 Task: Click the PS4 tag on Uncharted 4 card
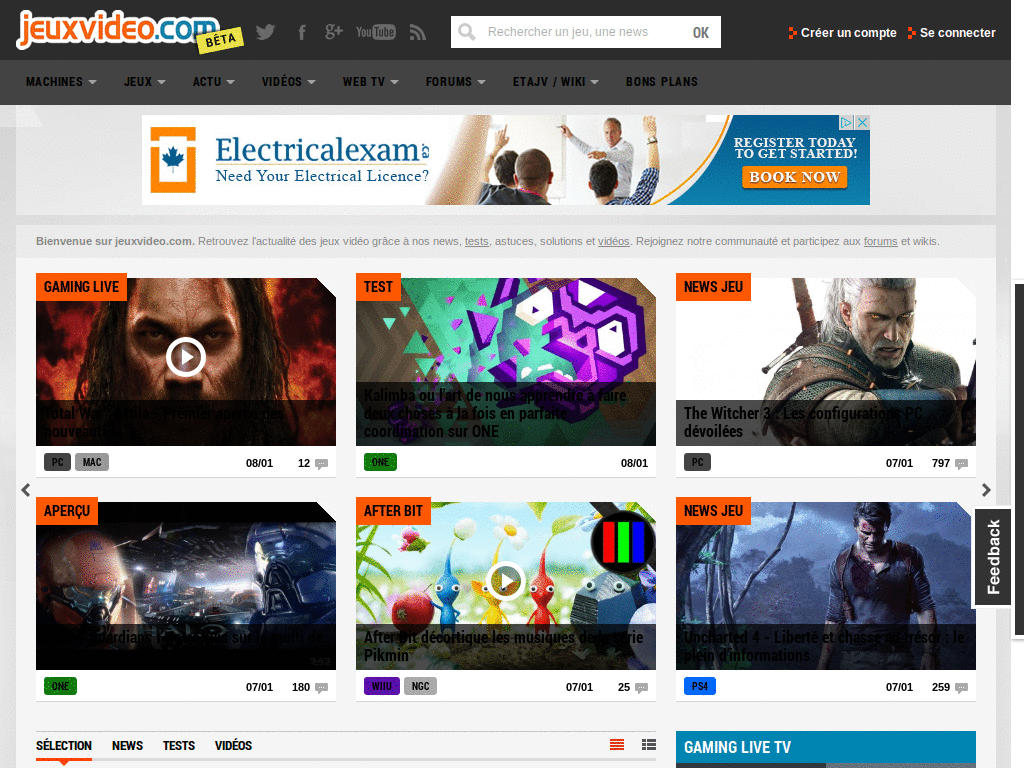(699, 686)
